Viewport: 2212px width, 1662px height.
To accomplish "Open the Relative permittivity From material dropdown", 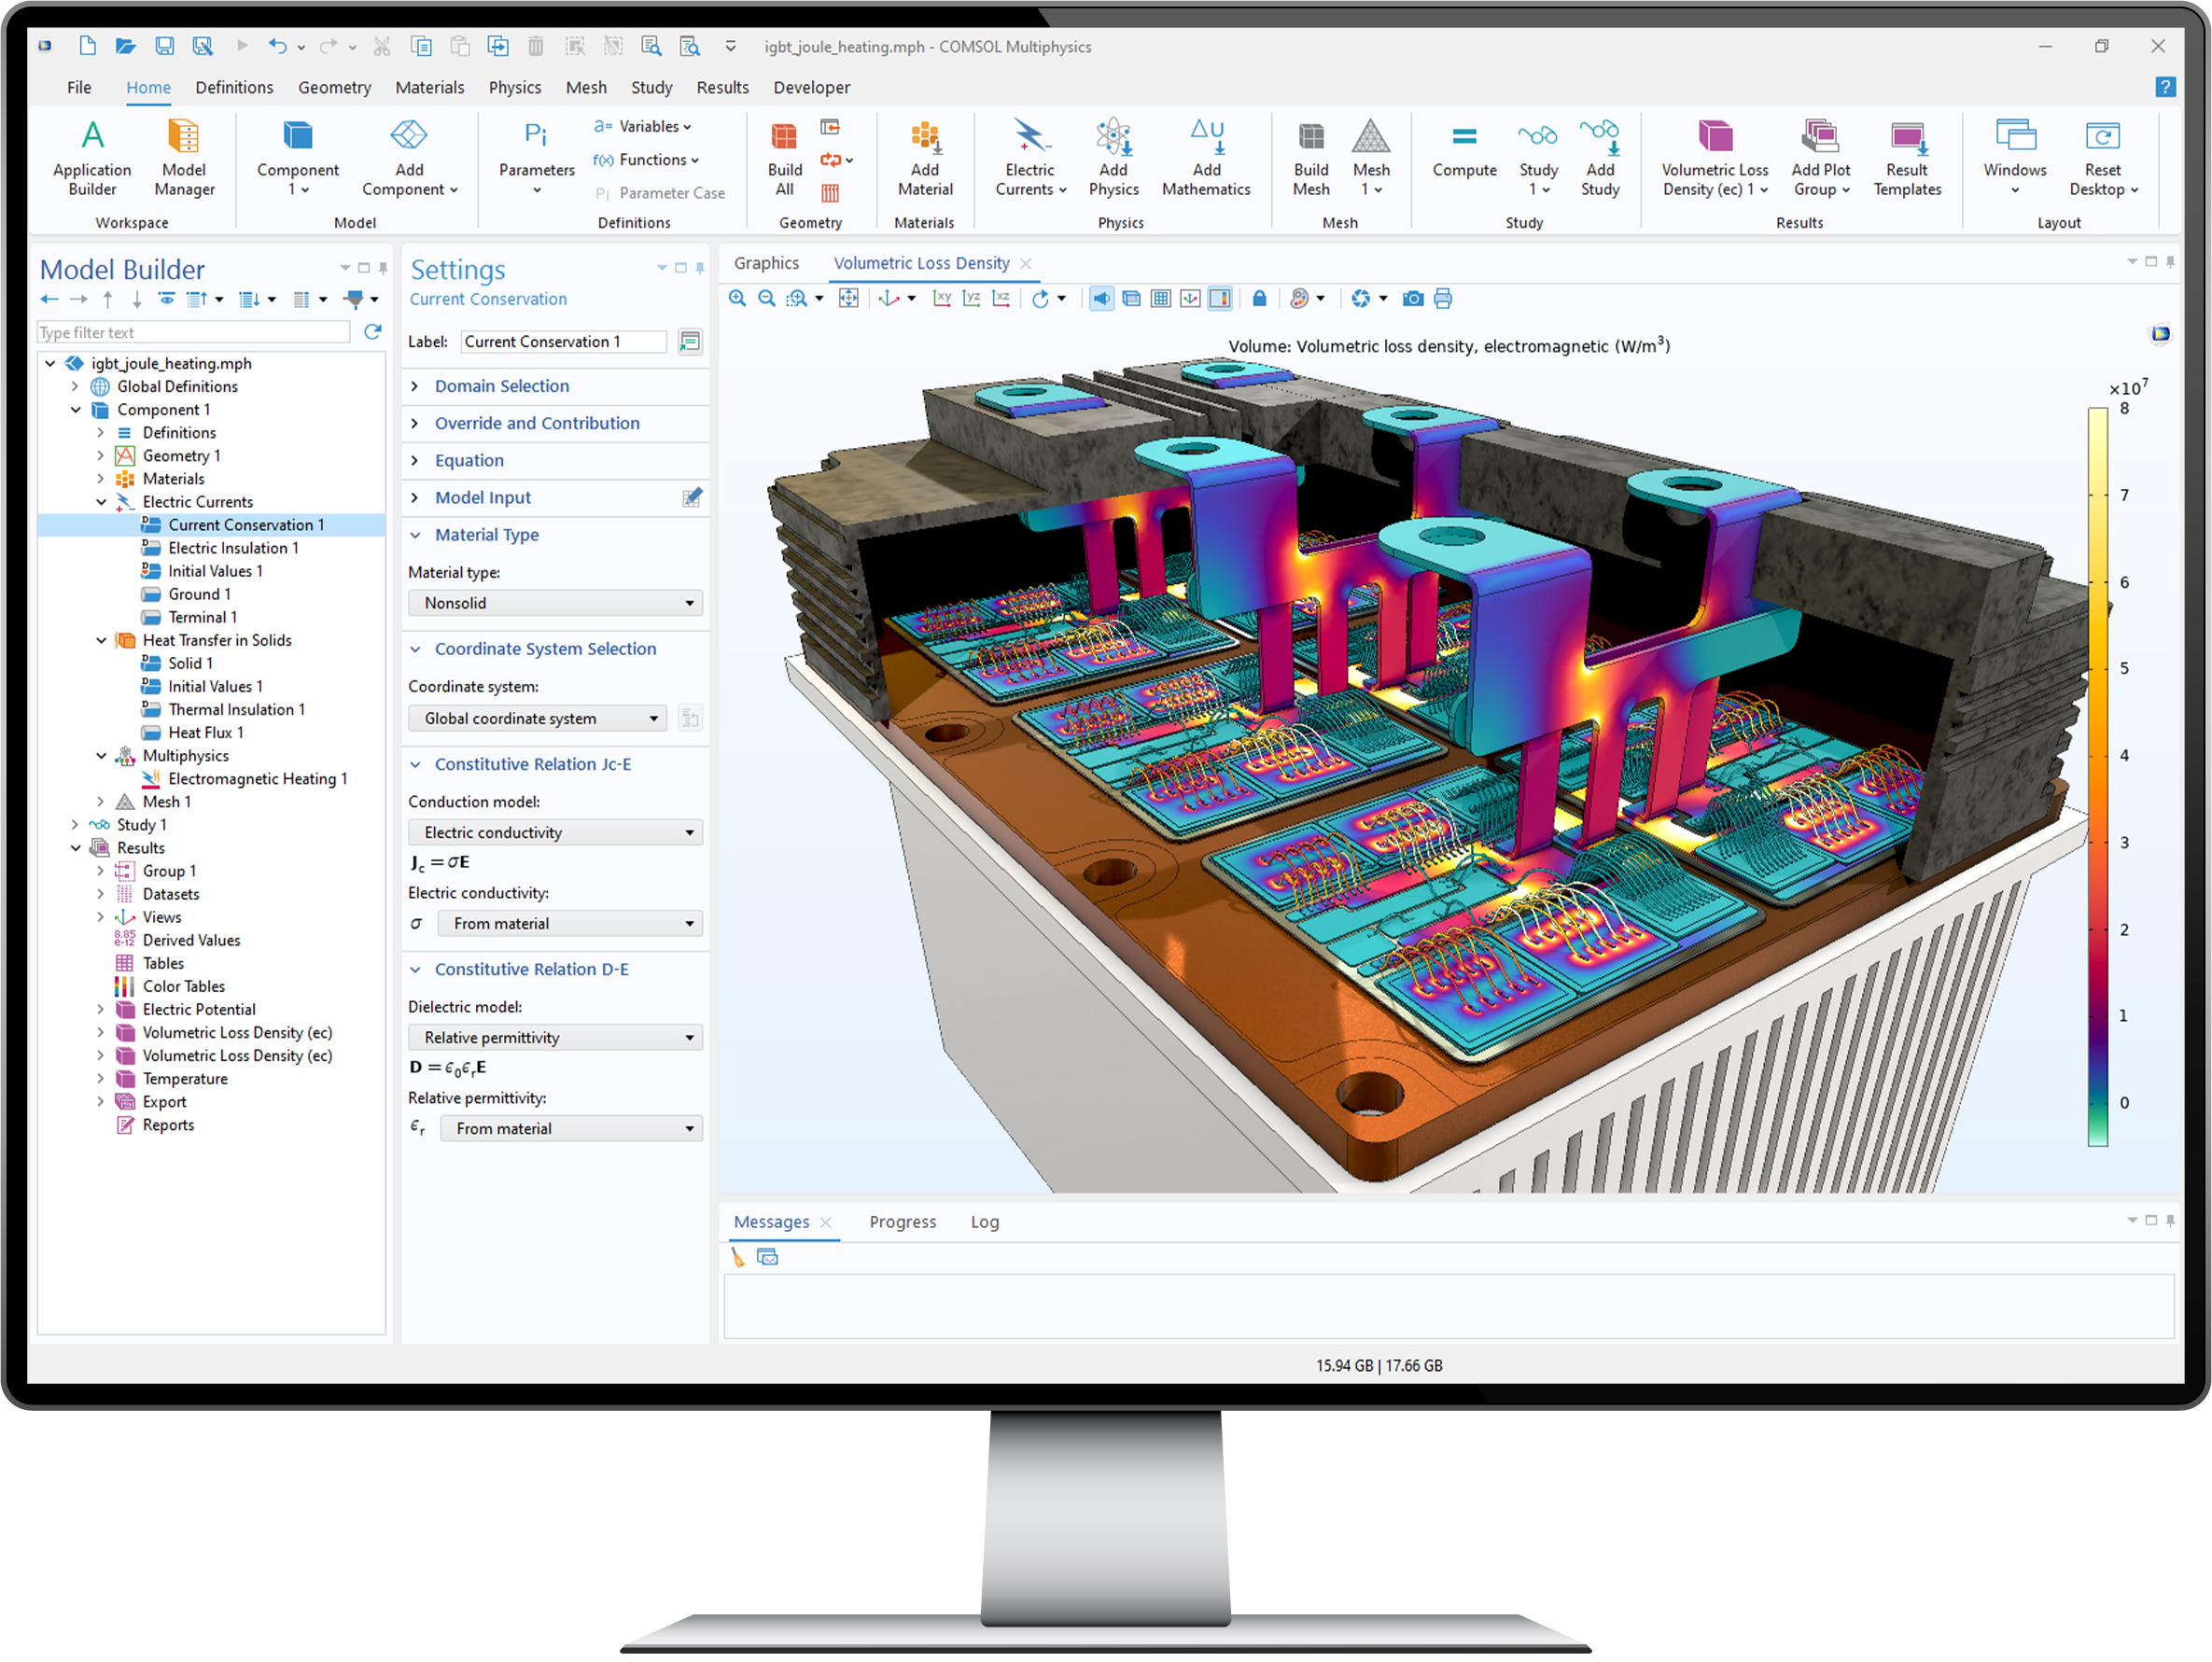I will (571, 1129).
